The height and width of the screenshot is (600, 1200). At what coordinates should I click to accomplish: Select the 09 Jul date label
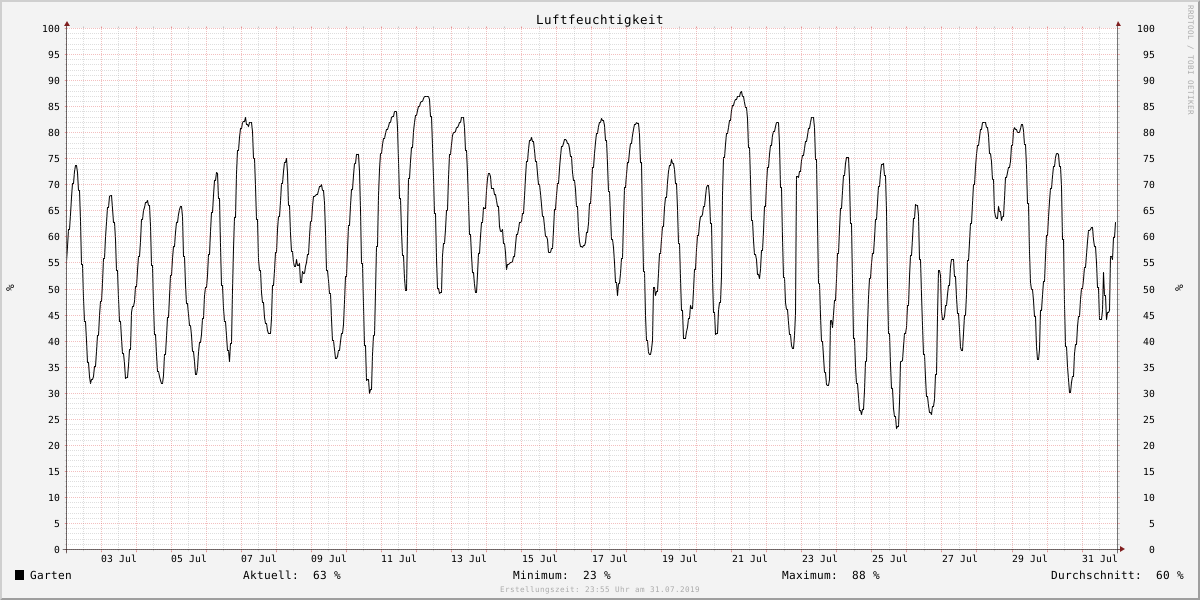coord(329,558)
